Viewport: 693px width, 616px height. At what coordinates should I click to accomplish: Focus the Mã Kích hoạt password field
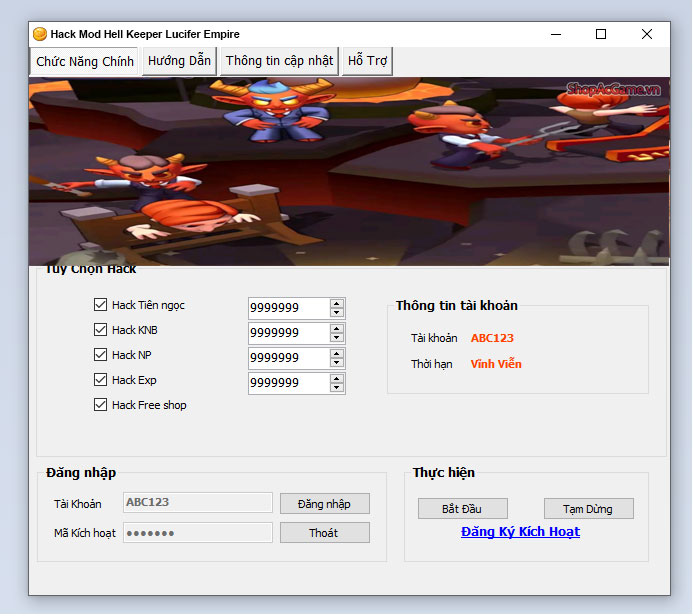click(x=198, y=533)
